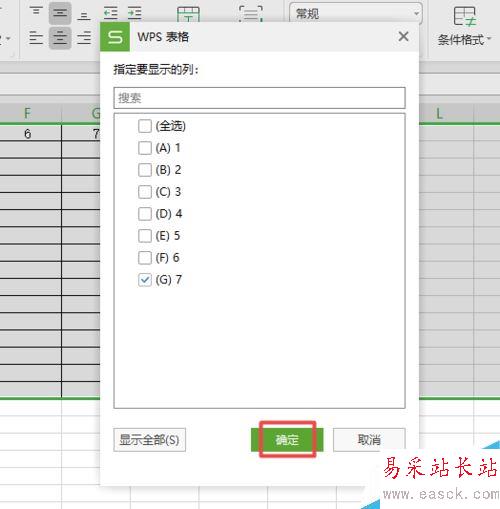
Task: Click the 搜索 search field
Action: 259,98
